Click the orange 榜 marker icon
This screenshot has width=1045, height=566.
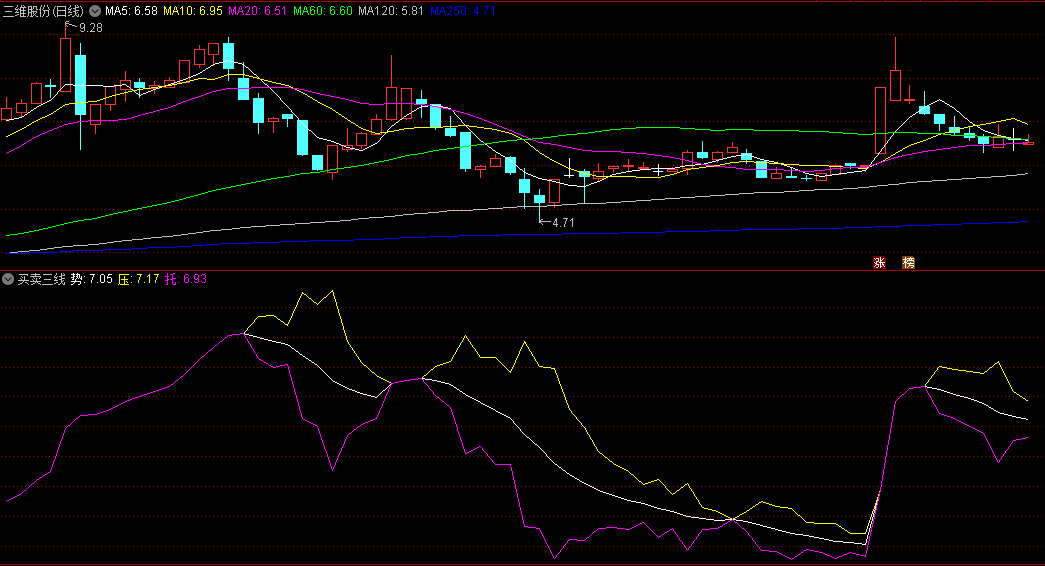pyautogui.click(x=908, y=263)
